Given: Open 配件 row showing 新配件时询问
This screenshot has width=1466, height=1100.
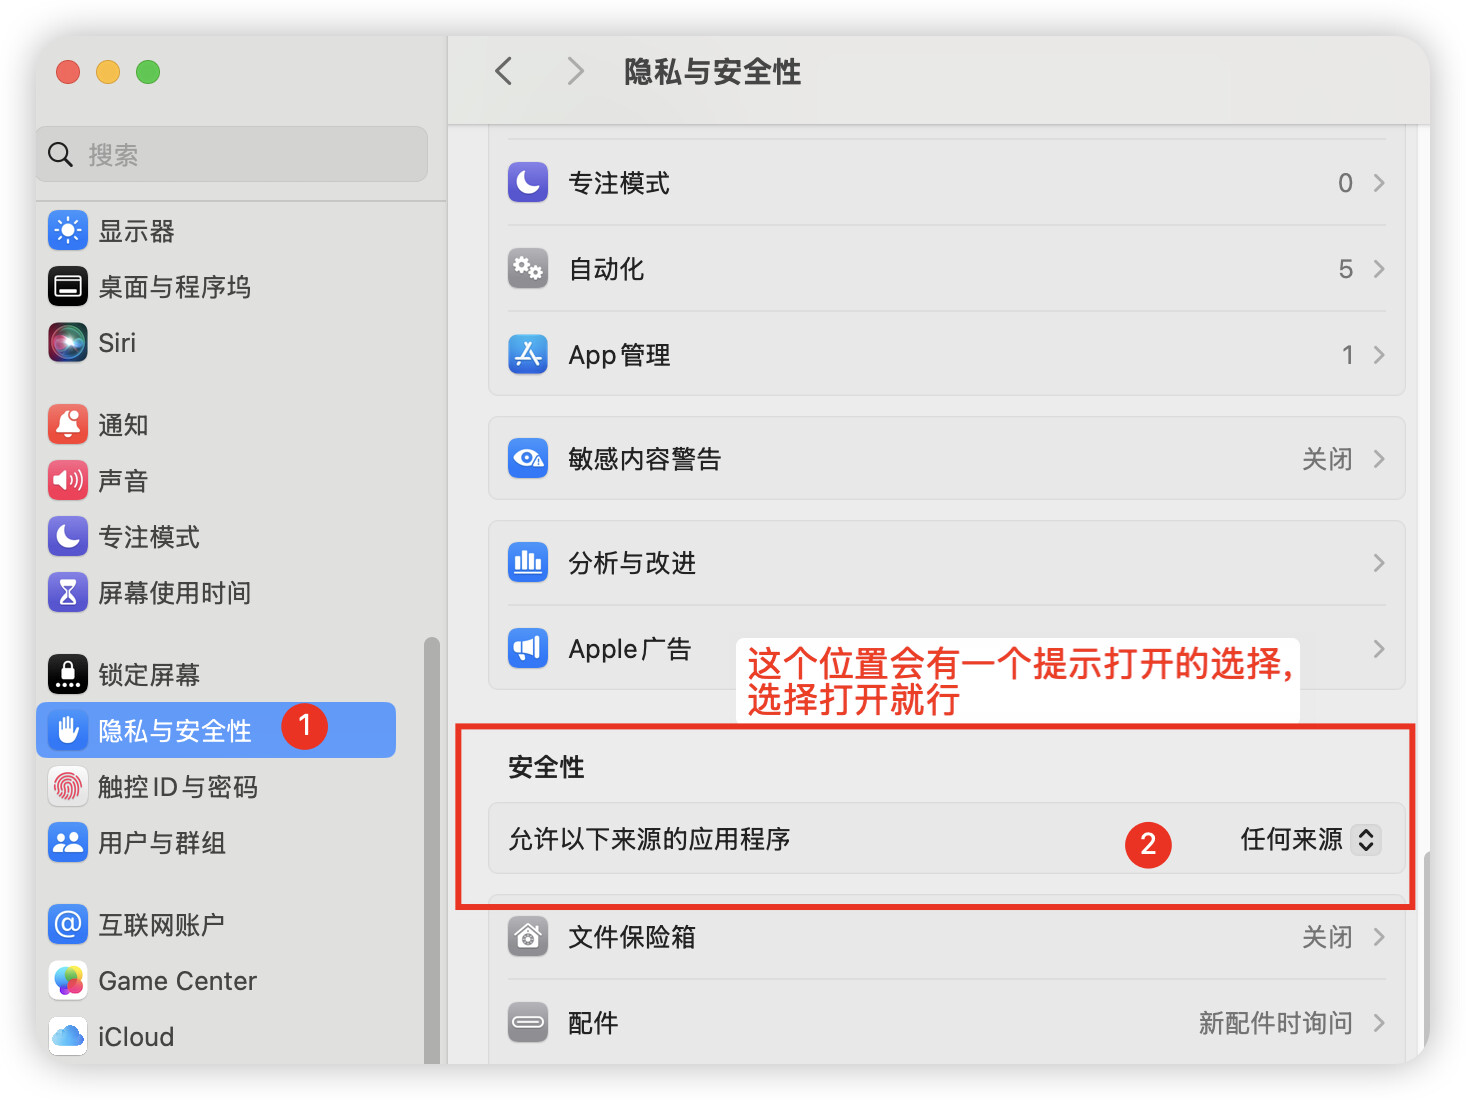Looking at the screenshot, I should [x=946, y=1023].
